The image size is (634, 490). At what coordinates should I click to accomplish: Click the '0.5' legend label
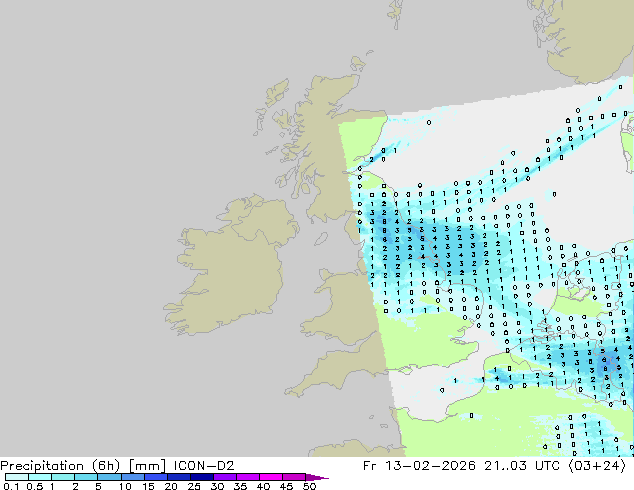click(35, 486)
